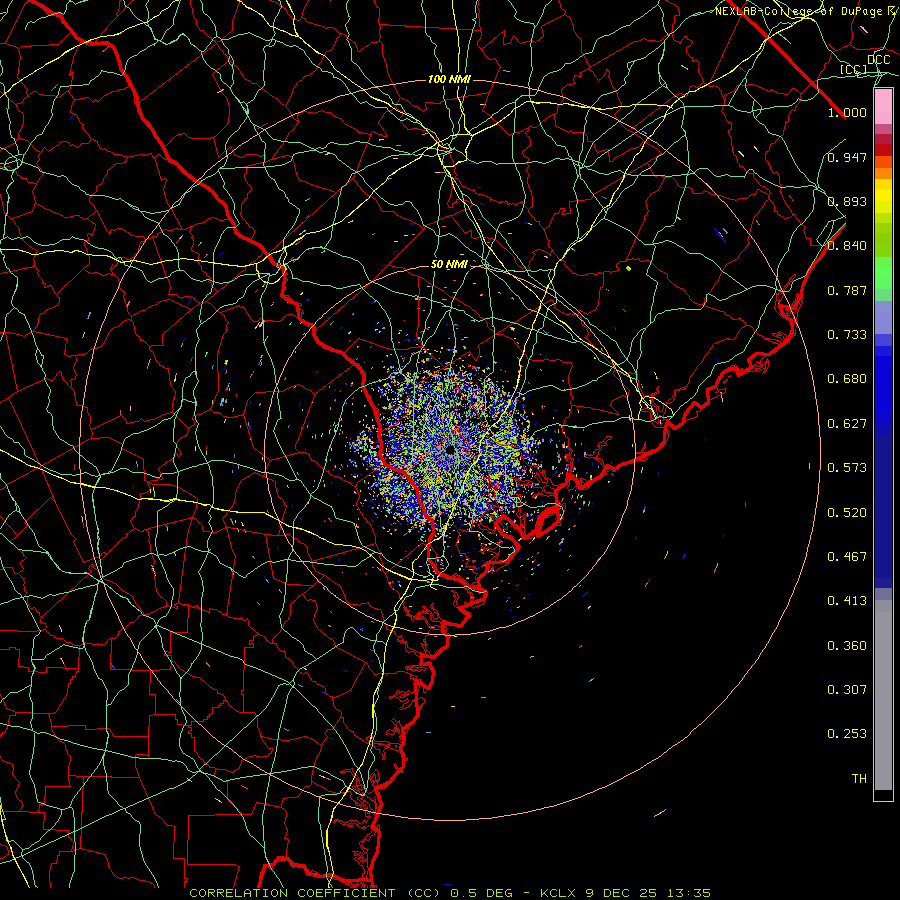Click the 0.413 legend value label
This screenshot has height=900, width=900.
click(847, 601)
